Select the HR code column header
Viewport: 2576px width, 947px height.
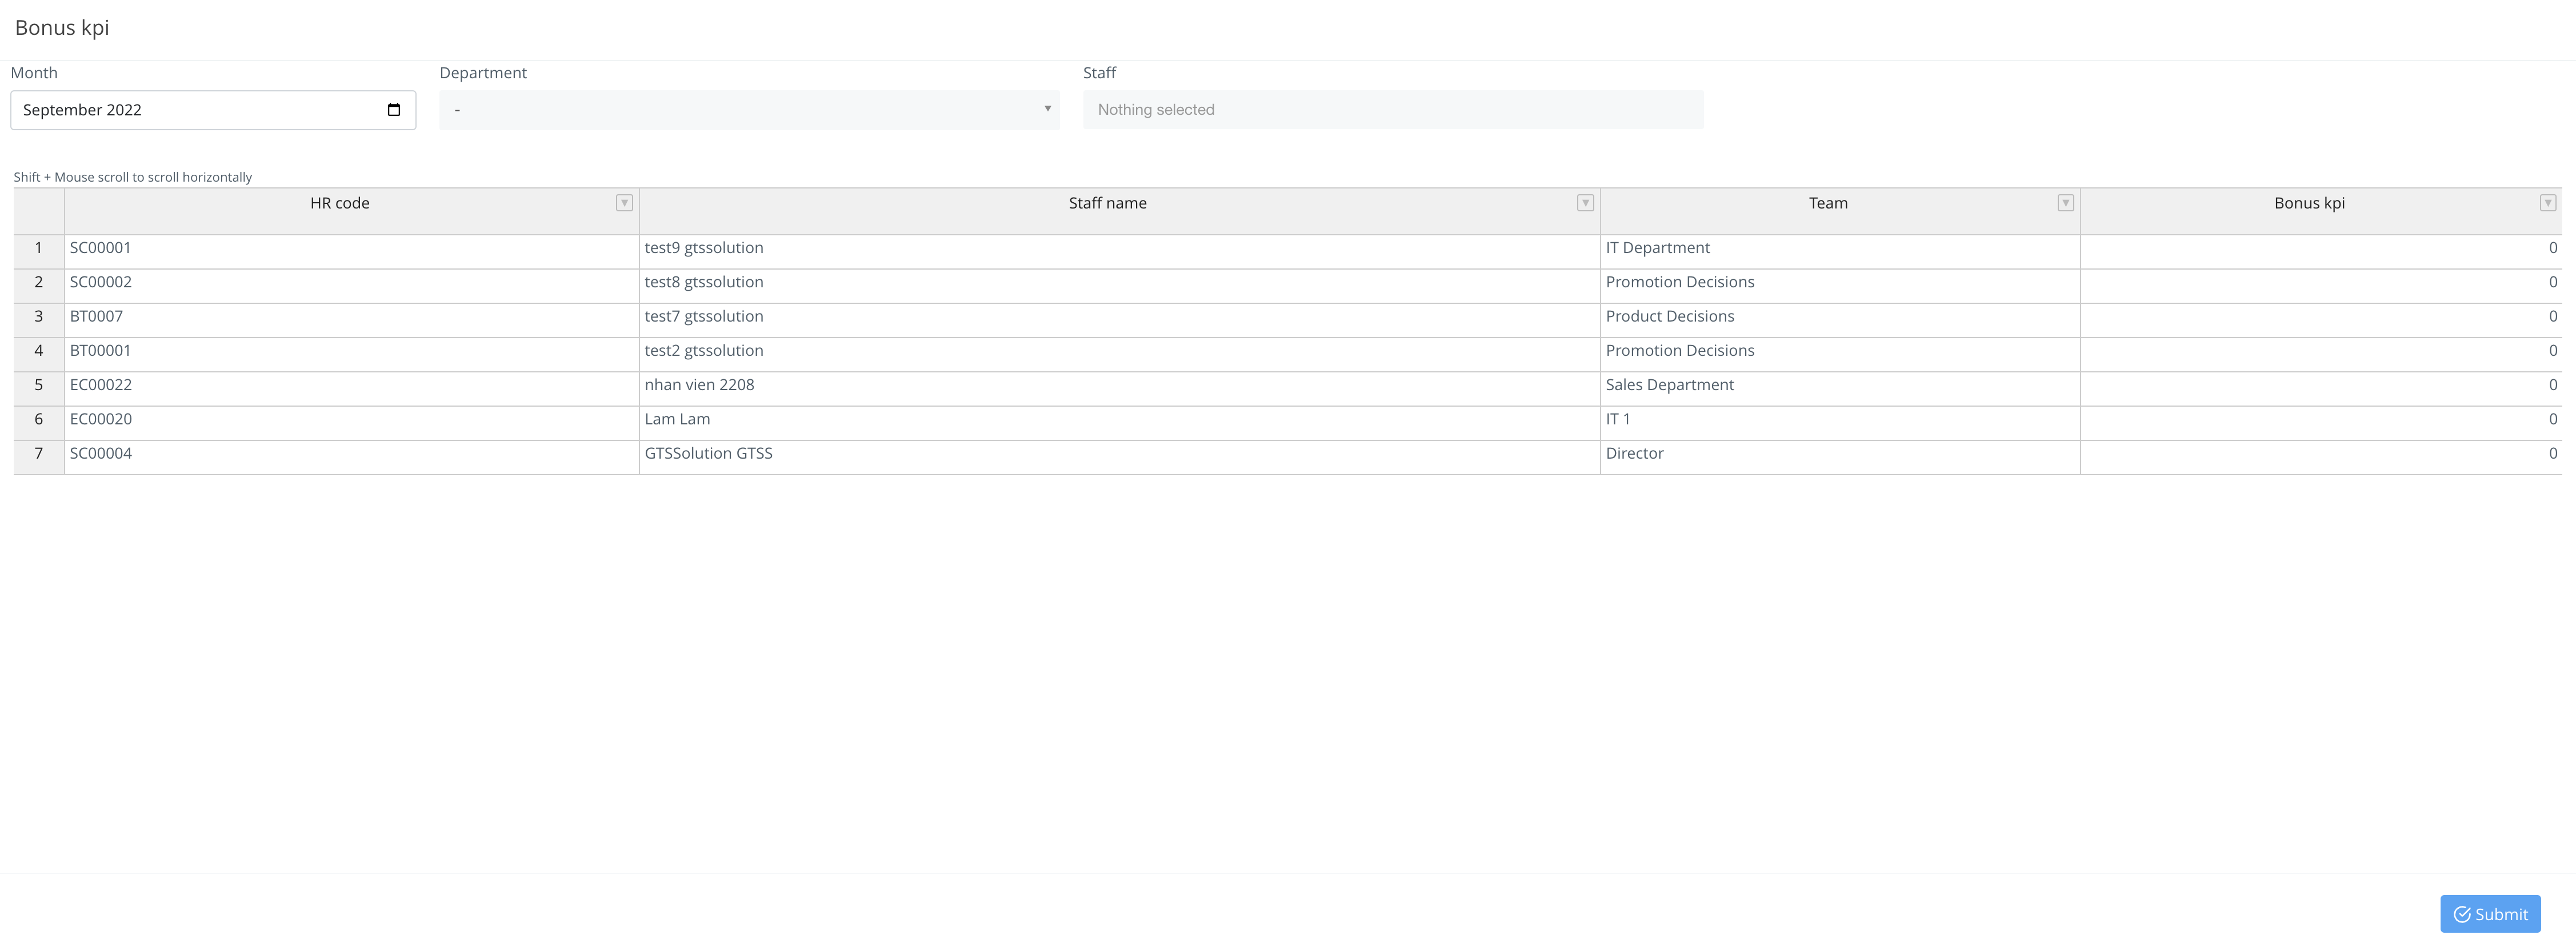point(340,204)
